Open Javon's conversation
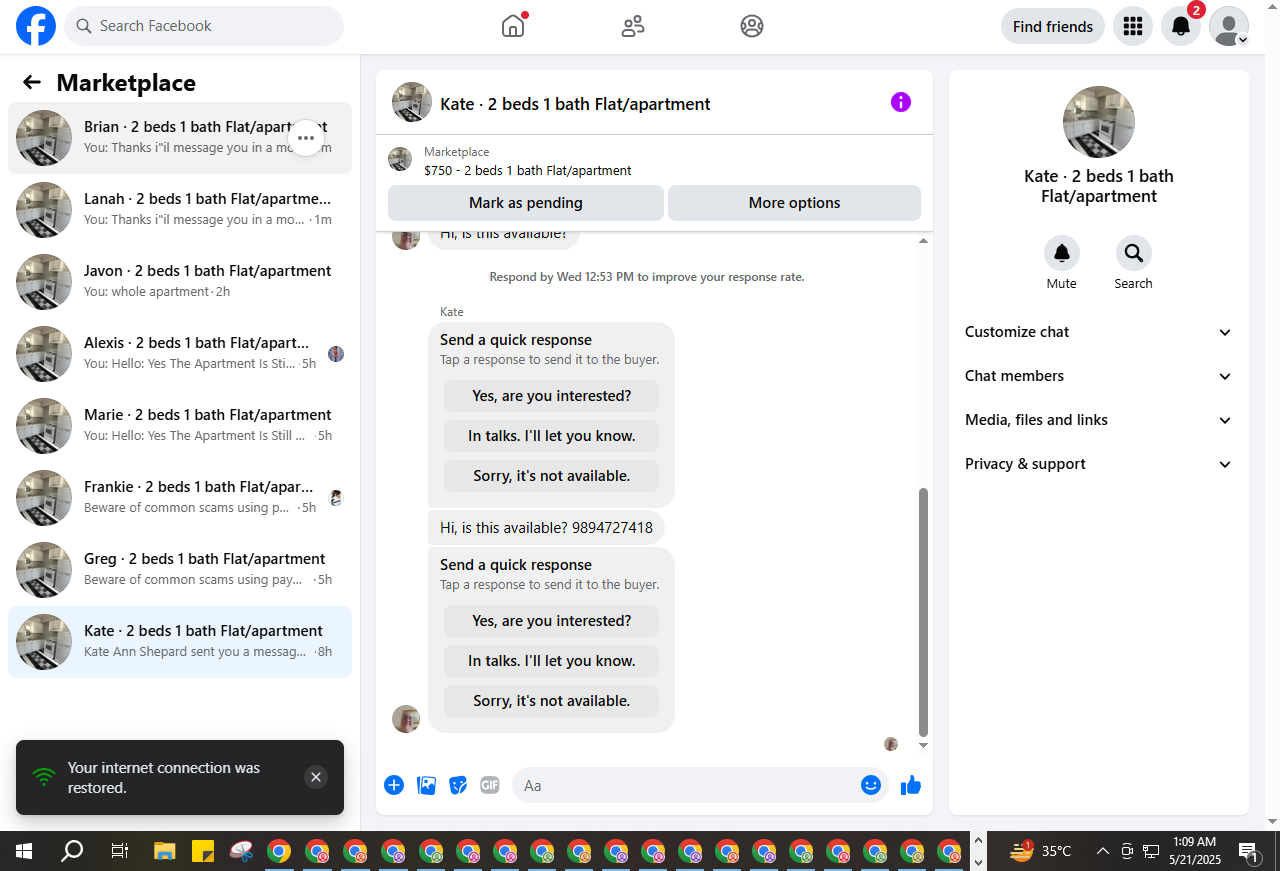The image size is (1280, 871). coord(180,282)
